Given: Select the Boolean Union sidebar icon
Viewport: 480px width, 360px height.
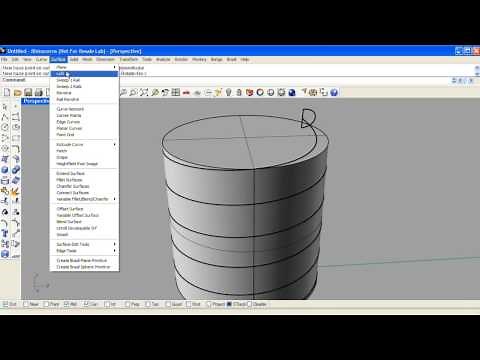Looking at the screenshot, I should [16, 170].
